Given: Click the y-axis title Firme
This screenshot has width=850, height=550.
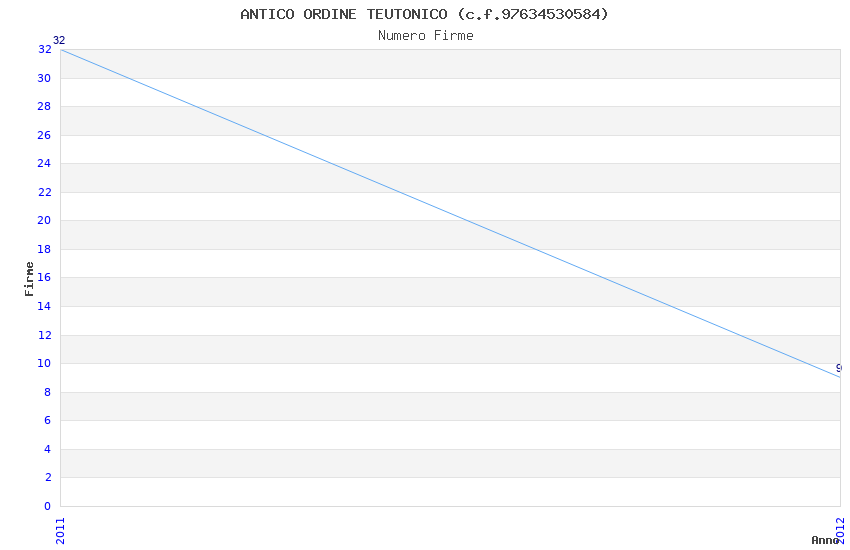Looking at the screenshot, I should (x=29, y=279).
